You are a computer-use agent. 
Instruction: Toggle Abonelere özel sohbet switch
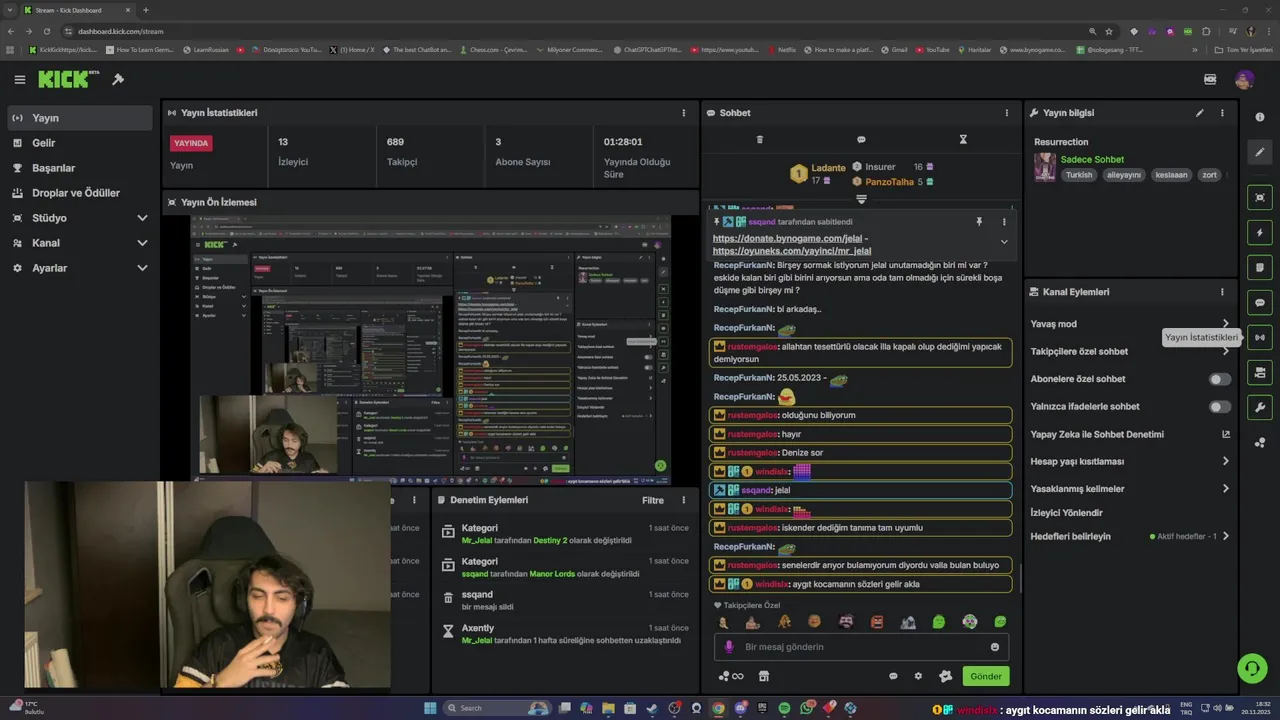[1220, 379]
